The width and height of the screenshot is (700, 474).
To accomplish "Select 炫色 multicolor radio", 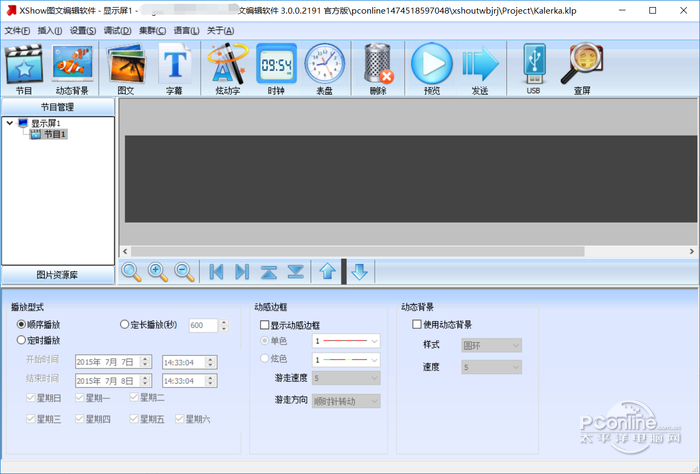I will point(264,358).
